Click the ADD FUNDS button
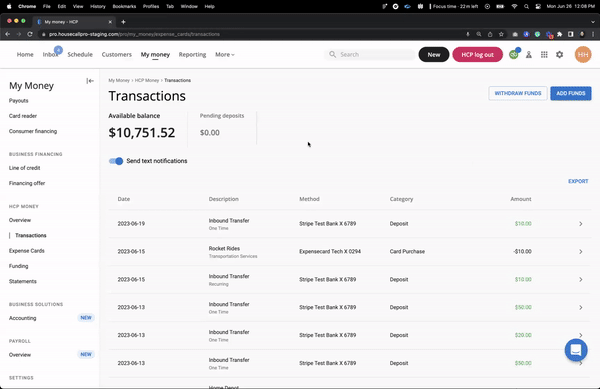This screenshot has height=389, width=600. click(x=571, y=93)
